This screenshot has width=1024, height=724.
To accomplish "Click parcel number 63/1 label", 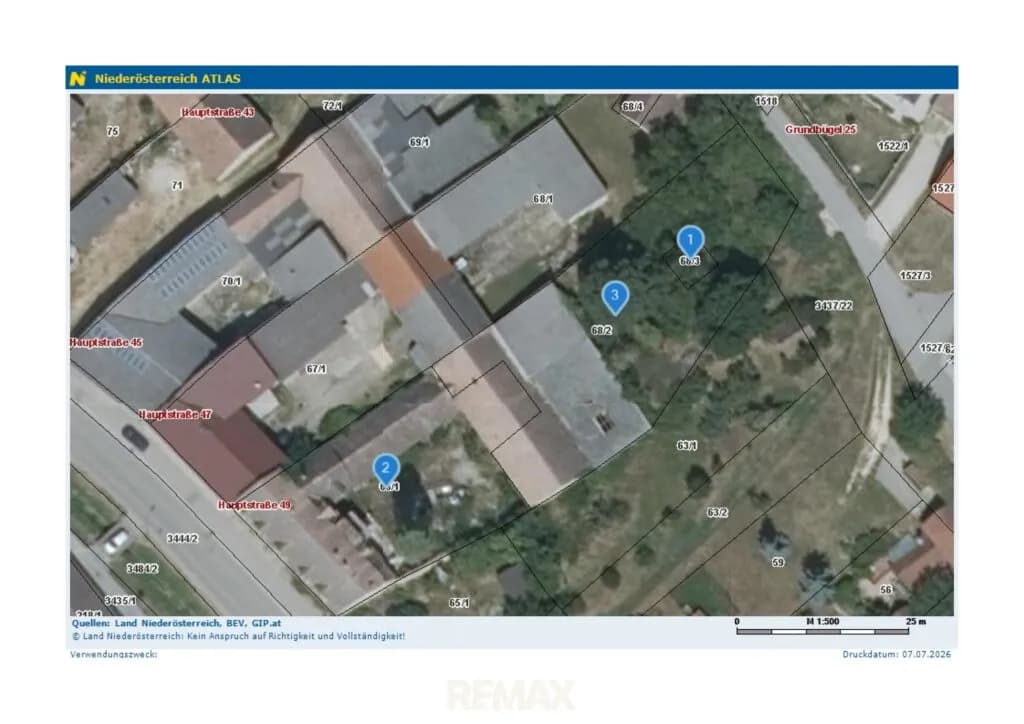I will (x=686, y=445).
